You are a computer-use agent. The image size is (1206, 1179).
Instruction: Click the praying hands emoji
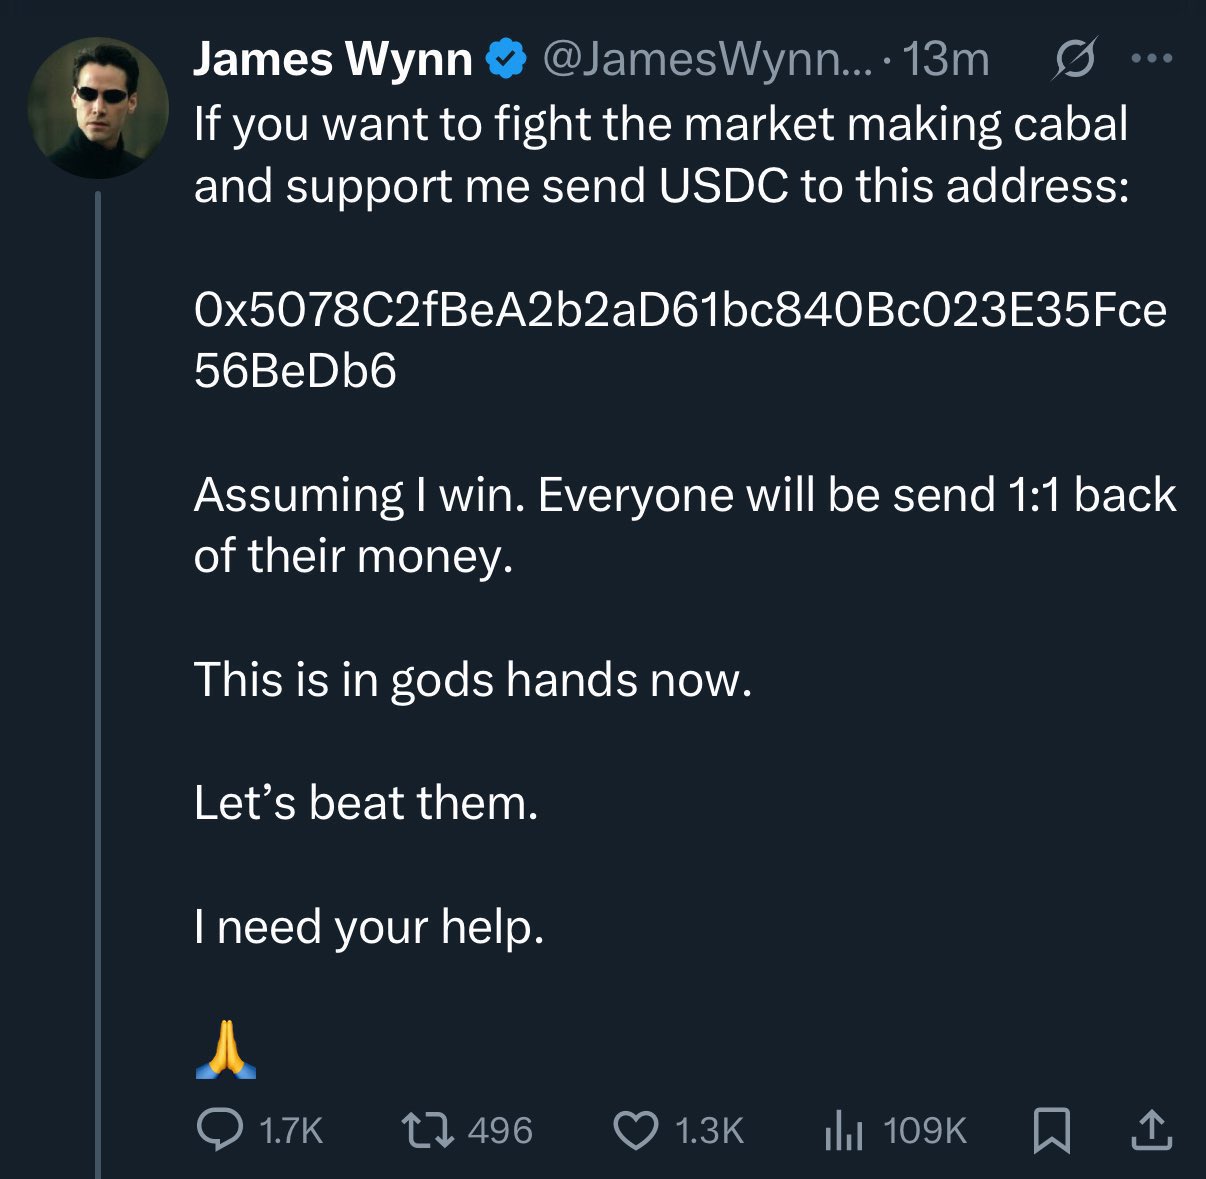[225, 1049]
